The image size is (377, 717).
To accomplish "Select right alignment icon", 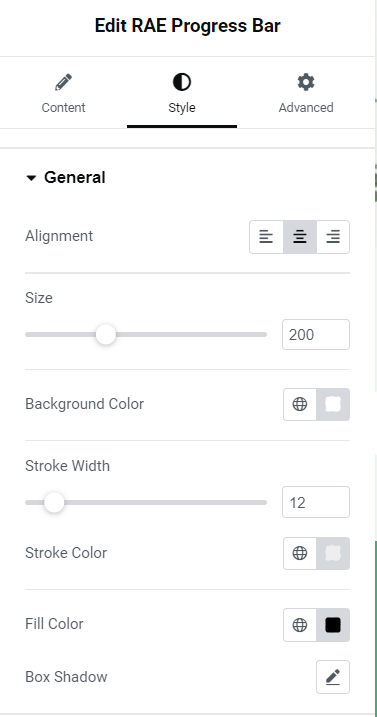I will pos(333,237).
